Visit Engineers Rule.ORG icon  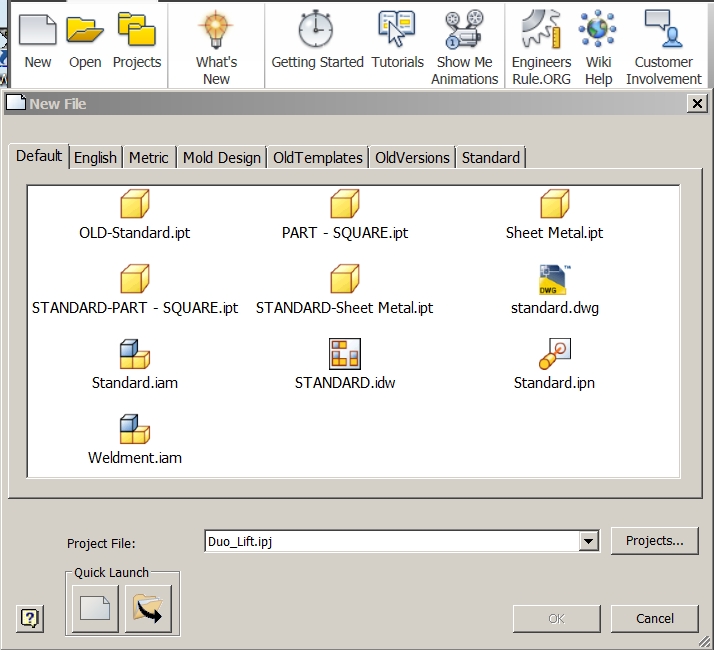click(x=541, y=29)
